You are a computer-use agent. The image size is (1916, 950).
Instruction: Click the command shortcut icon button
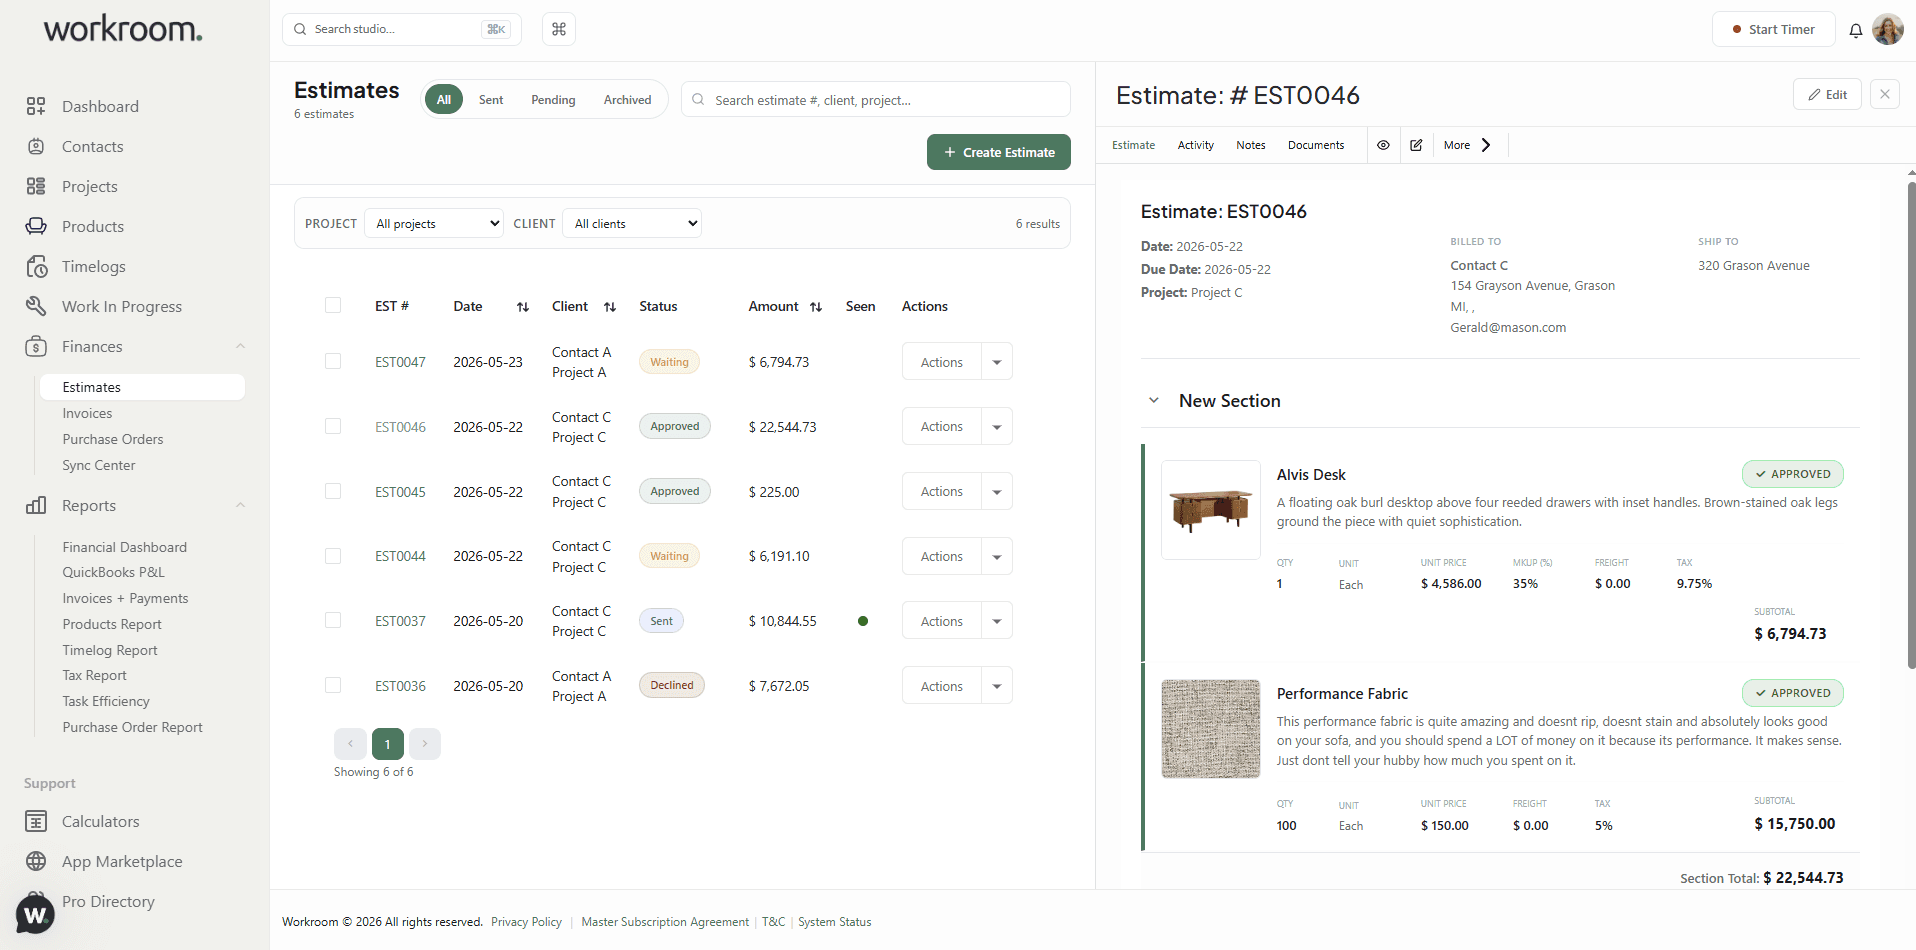[559, 29]
